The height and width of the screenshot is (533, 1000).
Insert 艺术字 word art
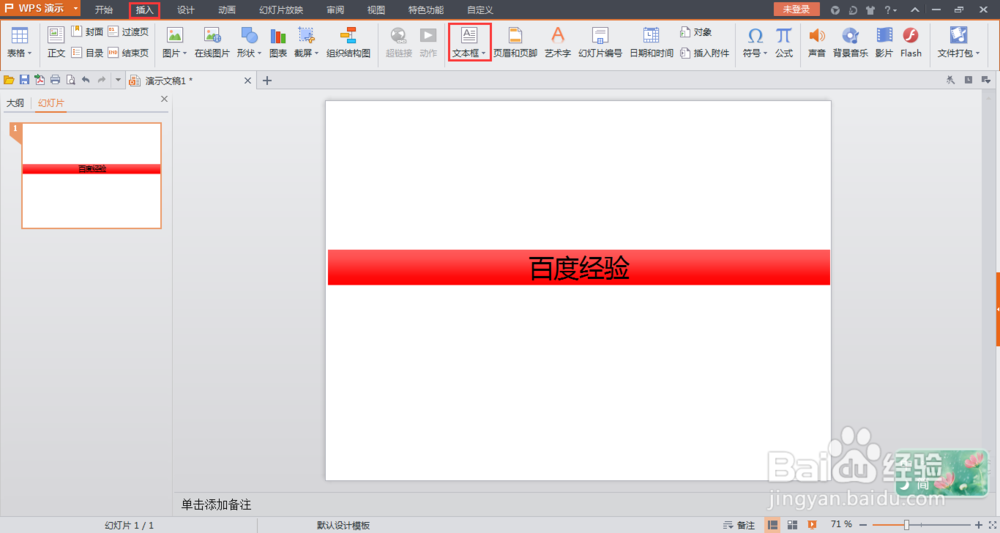click(557, 43)
